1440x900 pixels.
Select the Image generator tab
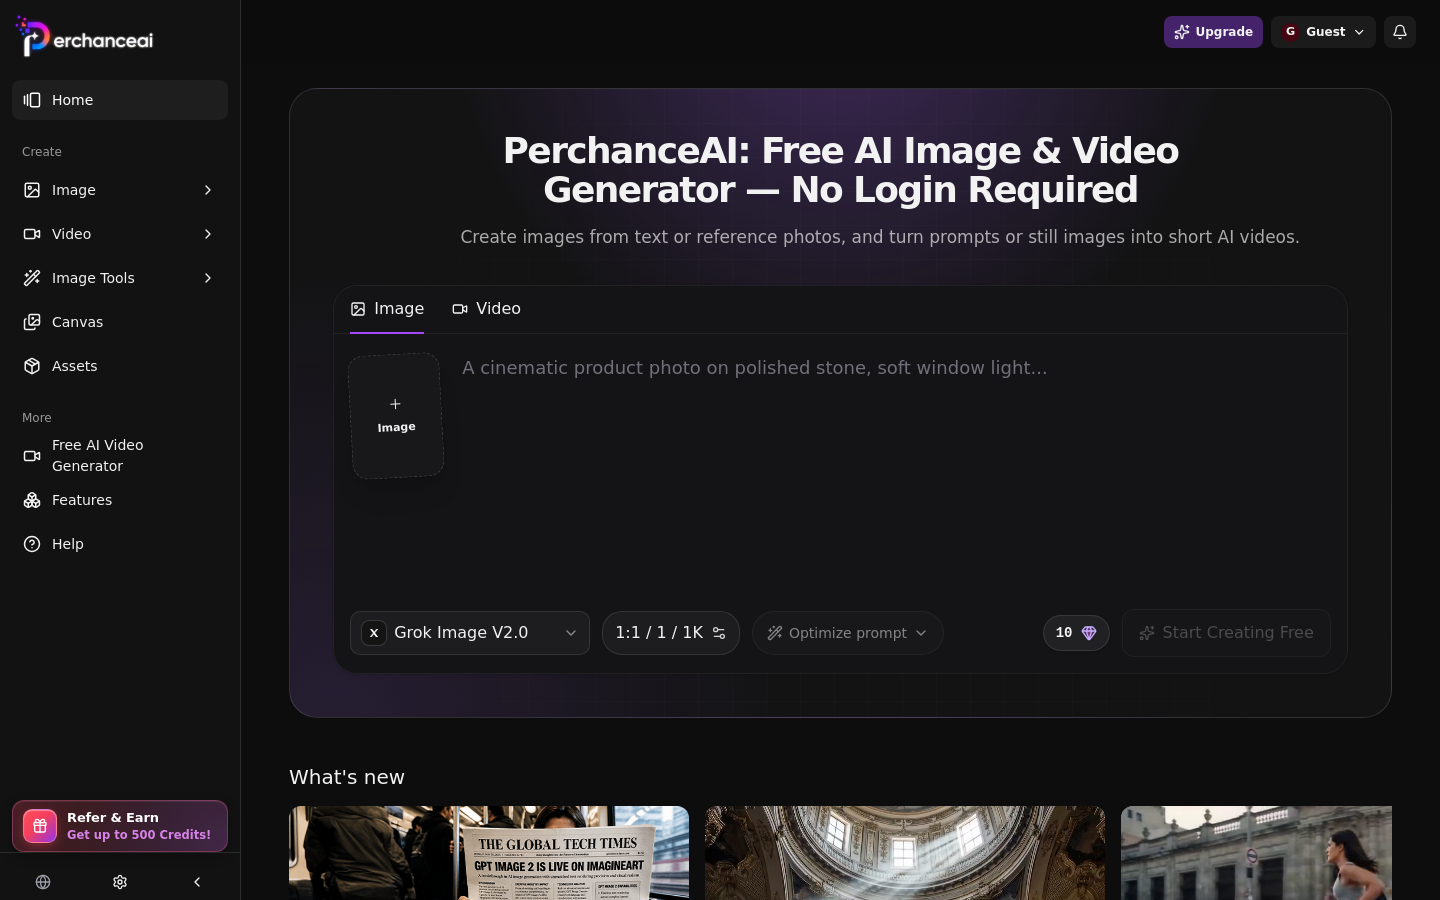point(387,309)
